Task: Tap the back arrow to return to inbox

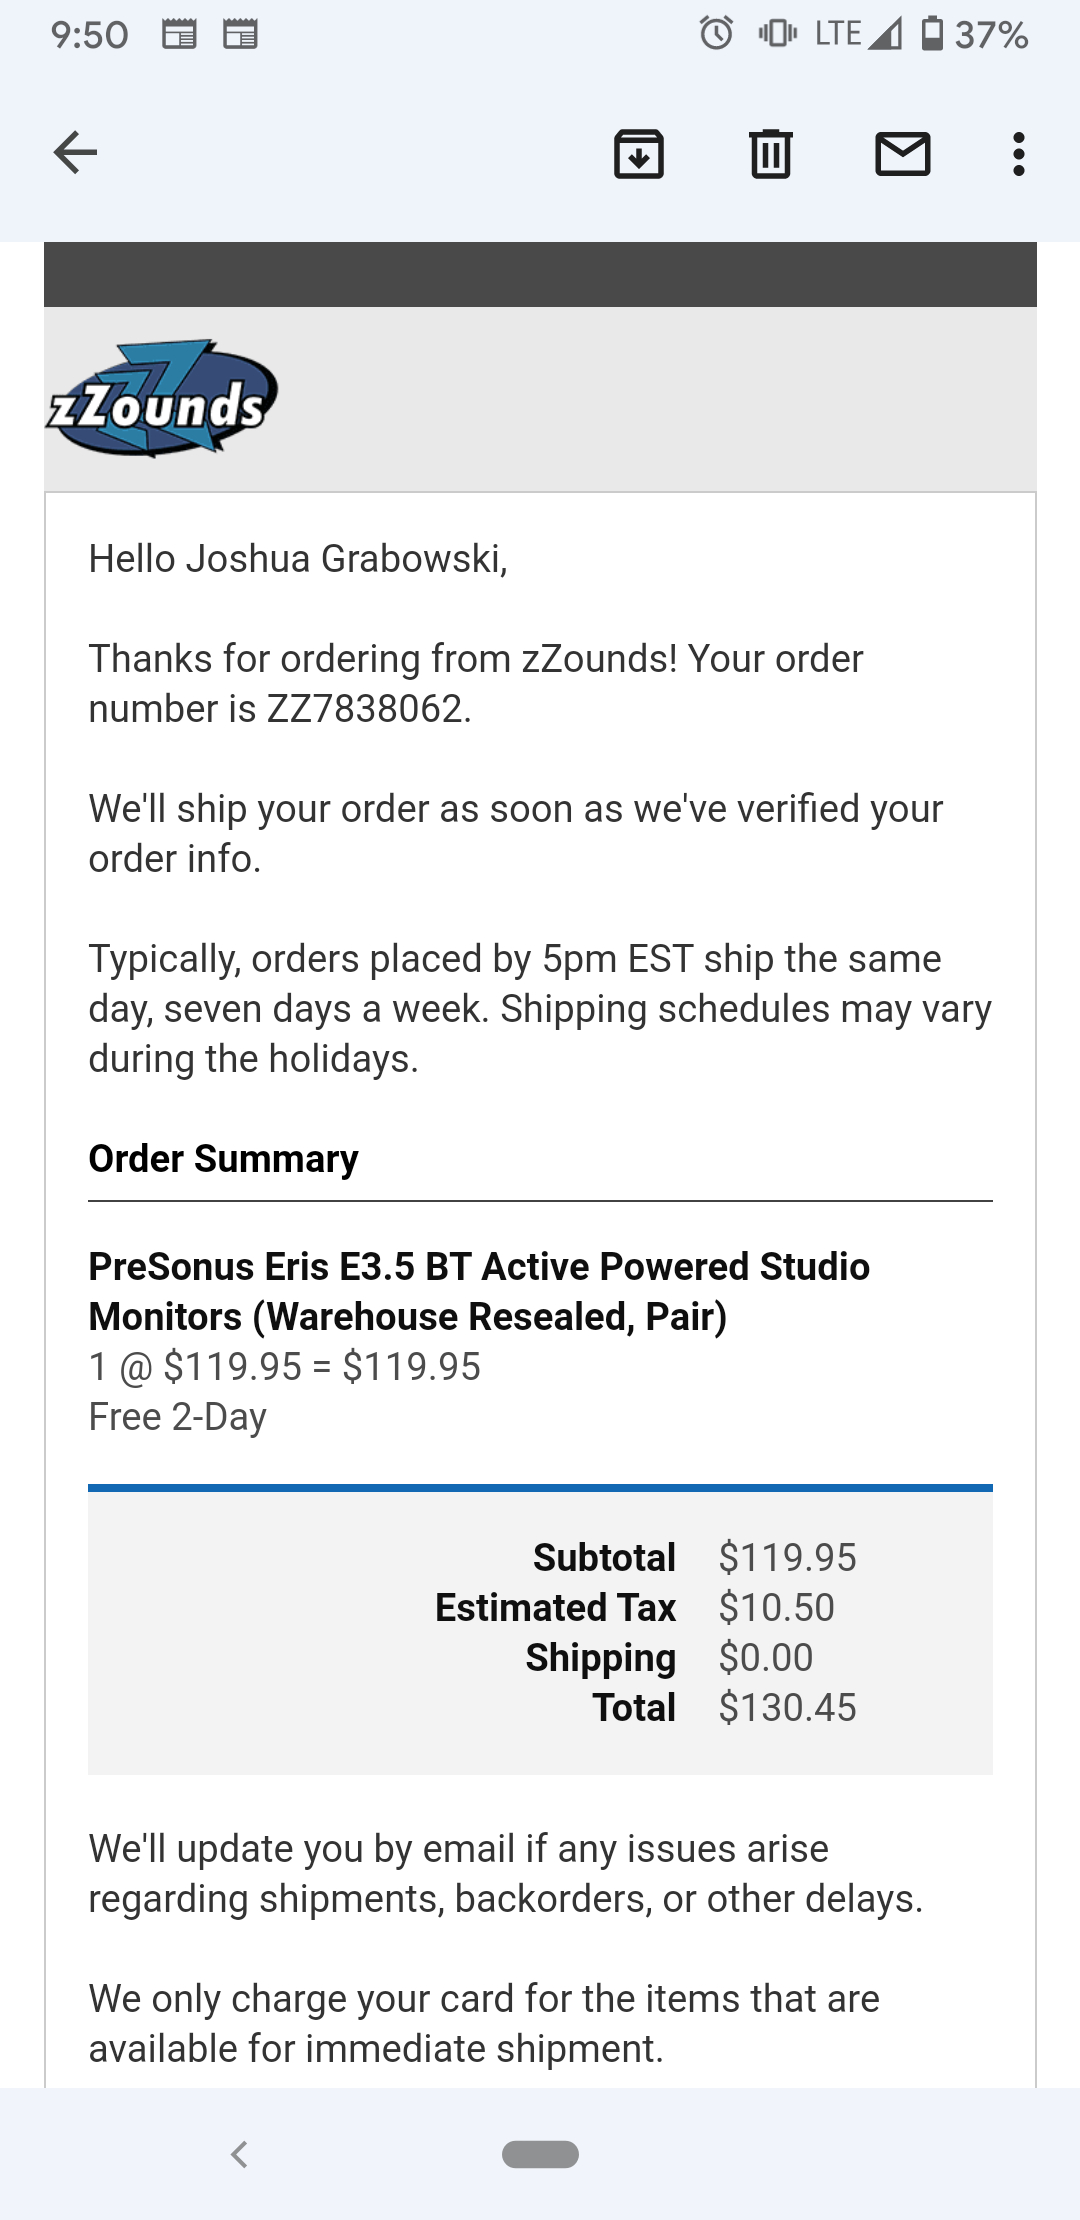Action: [76, 154]
